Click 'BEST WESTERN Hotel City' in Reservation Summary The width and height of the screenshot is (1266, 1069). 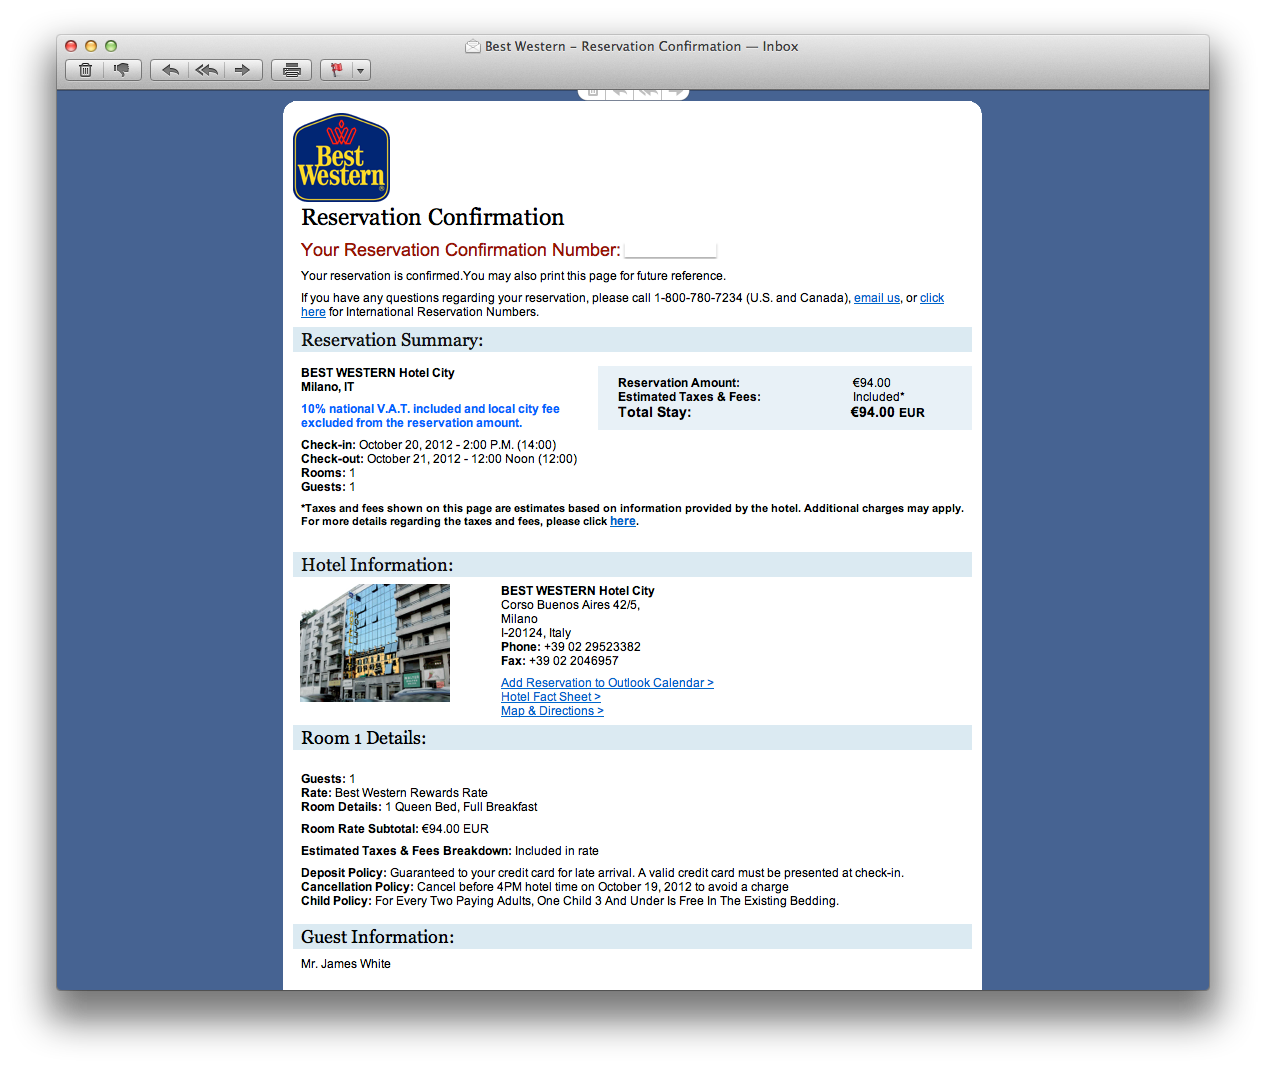pos(378,373)
